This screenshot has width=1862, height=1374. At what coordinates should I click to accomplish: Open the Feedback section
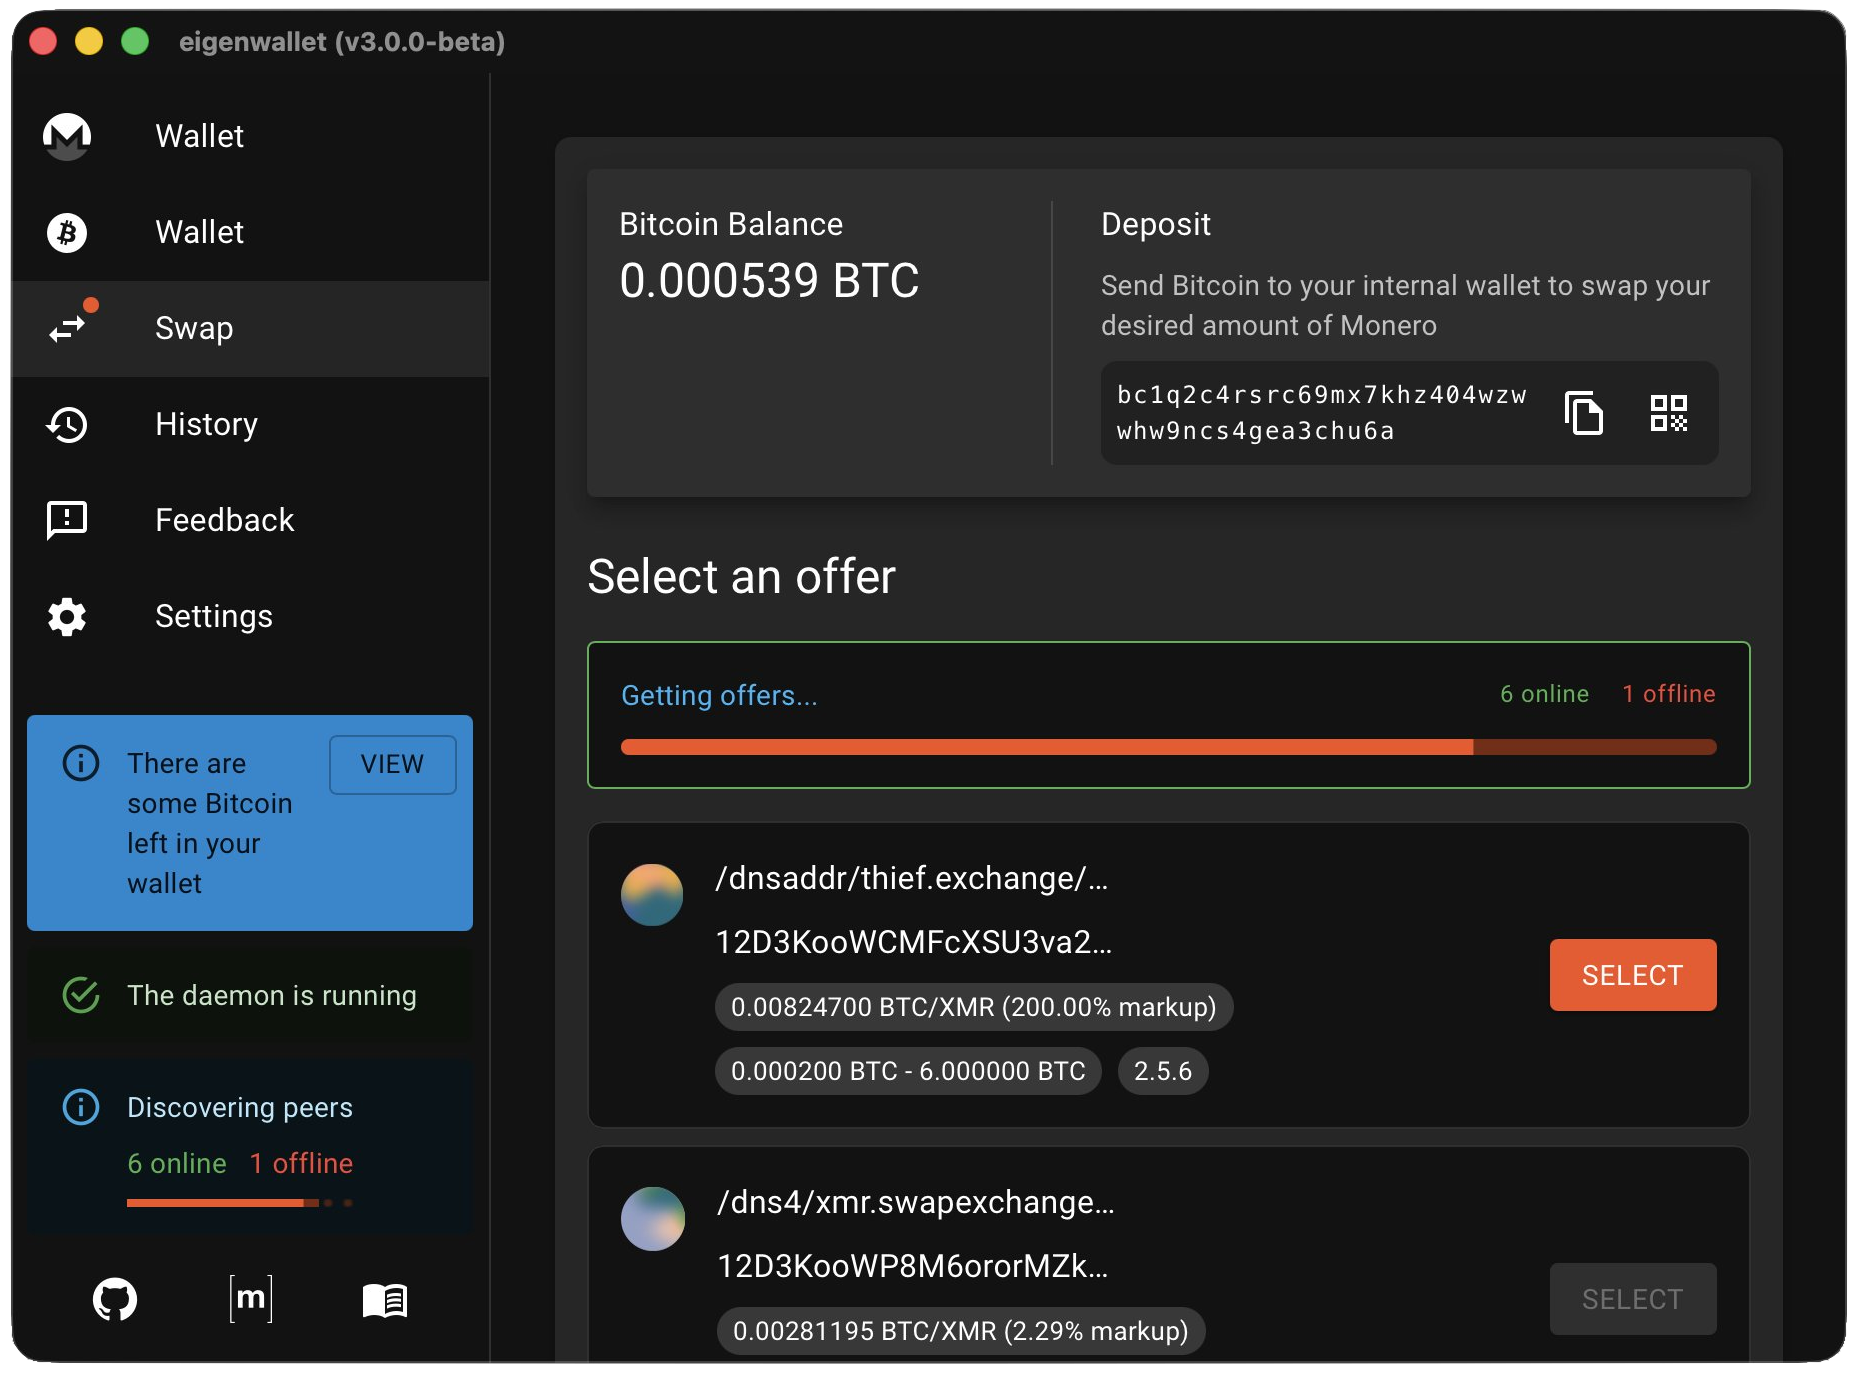click(x=224, y=519)
